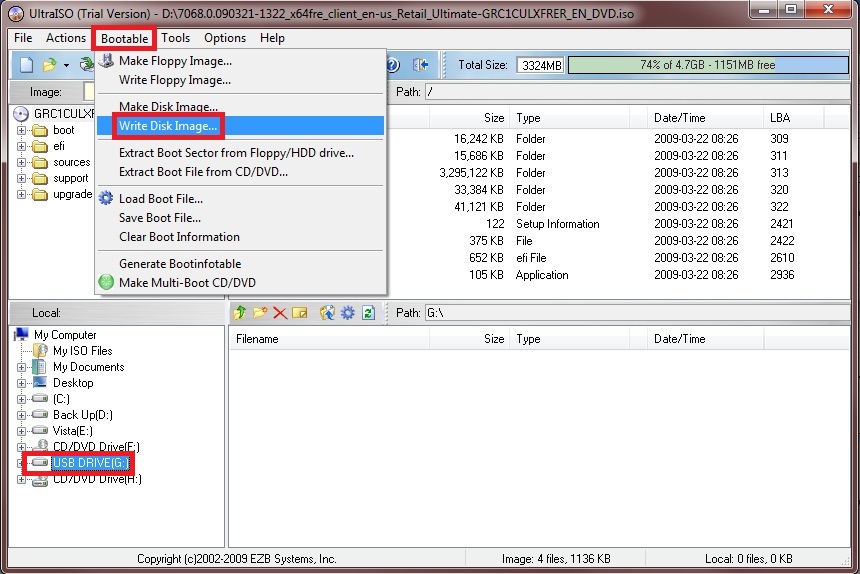The height and width of the screenshot is (574, 860).
Task: Click the Make Floppy Image icon in menu
Action: [106, 60]
